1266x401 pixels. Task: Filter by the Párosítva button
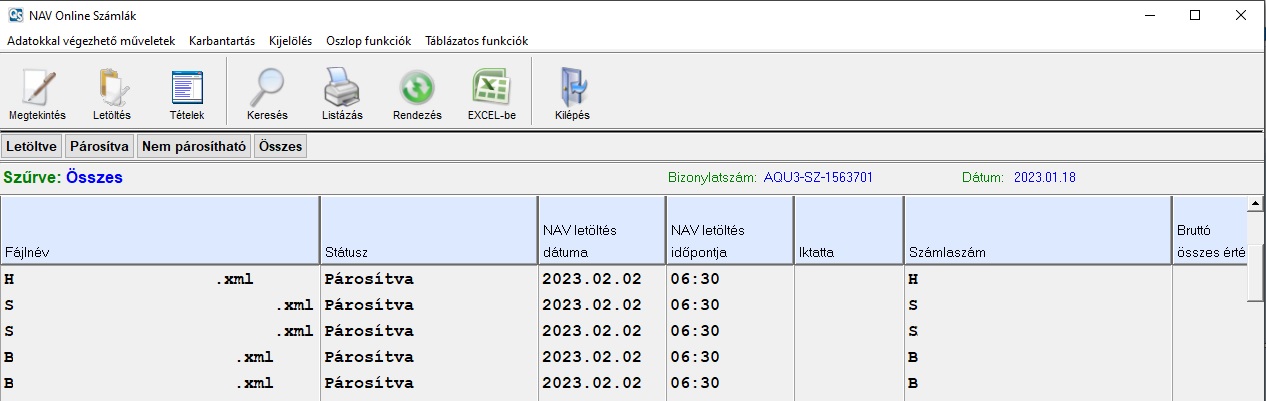pyautogui.click(x=99, y=147)
